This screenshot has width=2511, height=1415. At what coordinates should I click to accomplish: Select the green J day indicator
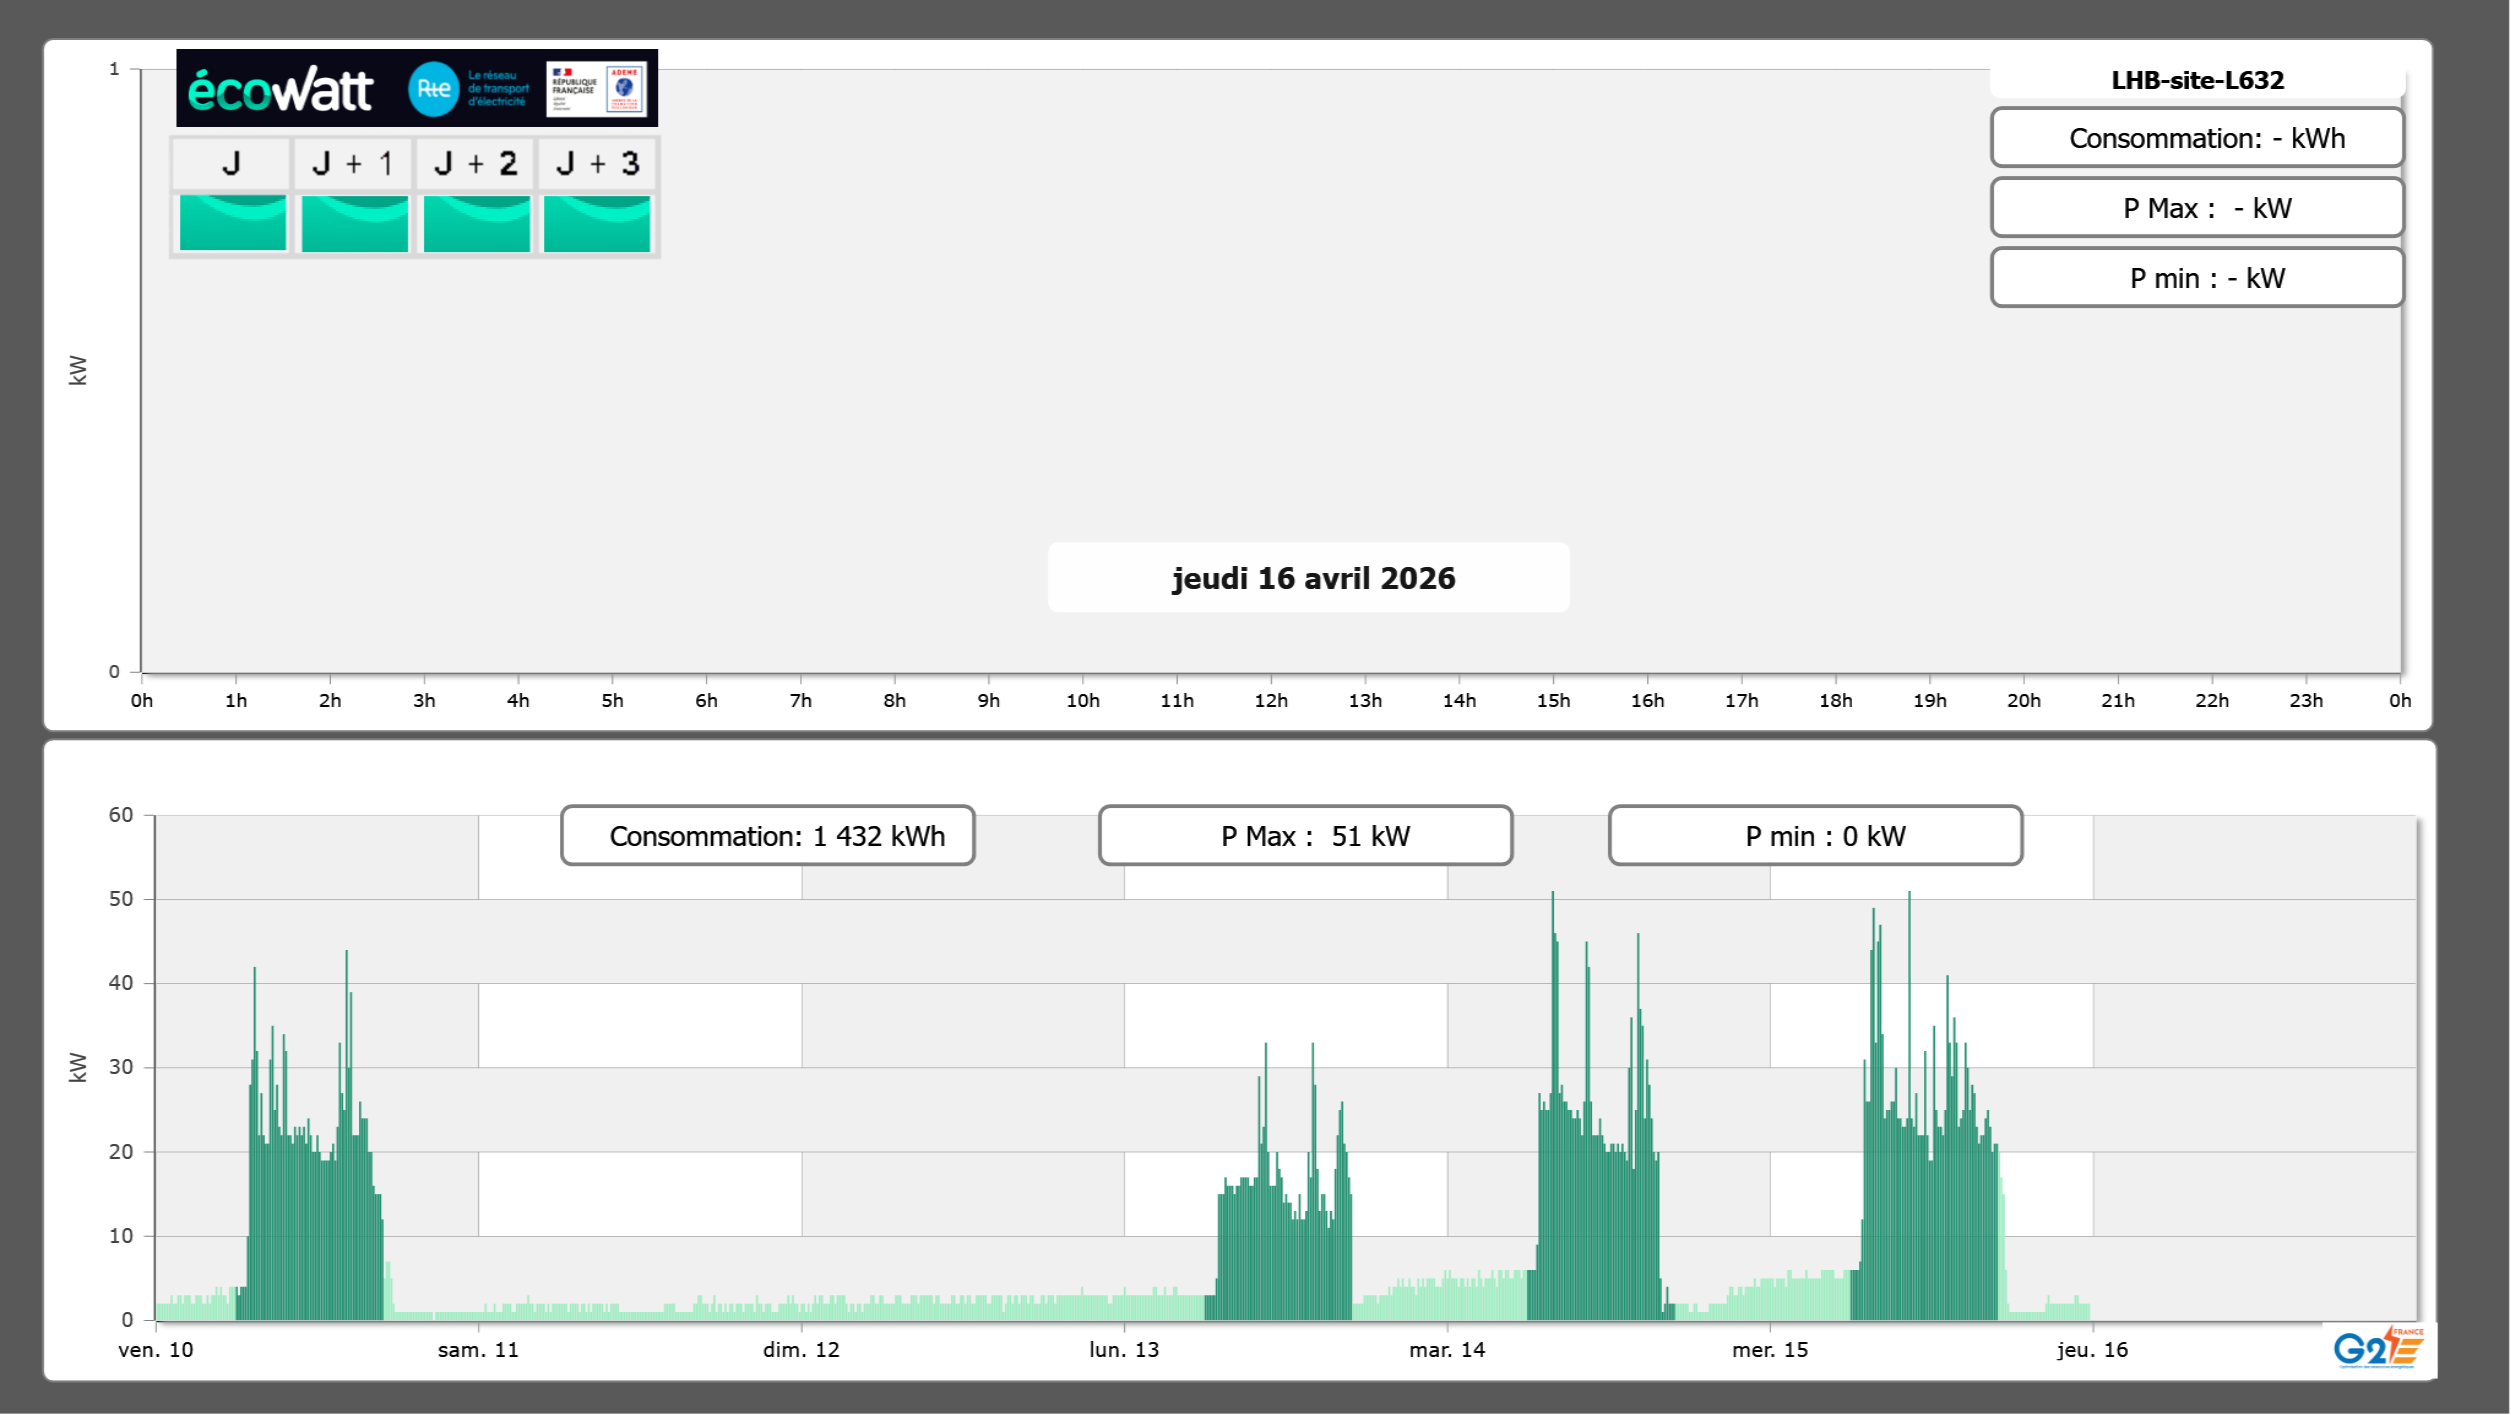coord(233,223)
